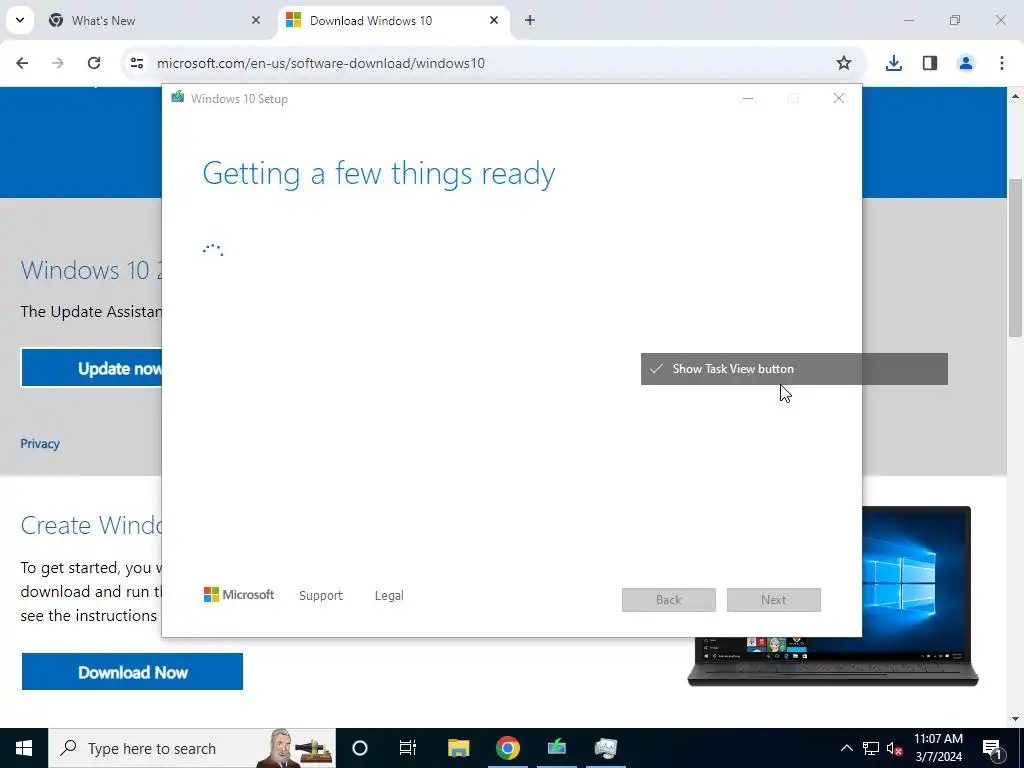The width and height of the screenshot is (1024, 768).
Task: Click the search highlight illustration in taskbar
Action: [295, 748]
